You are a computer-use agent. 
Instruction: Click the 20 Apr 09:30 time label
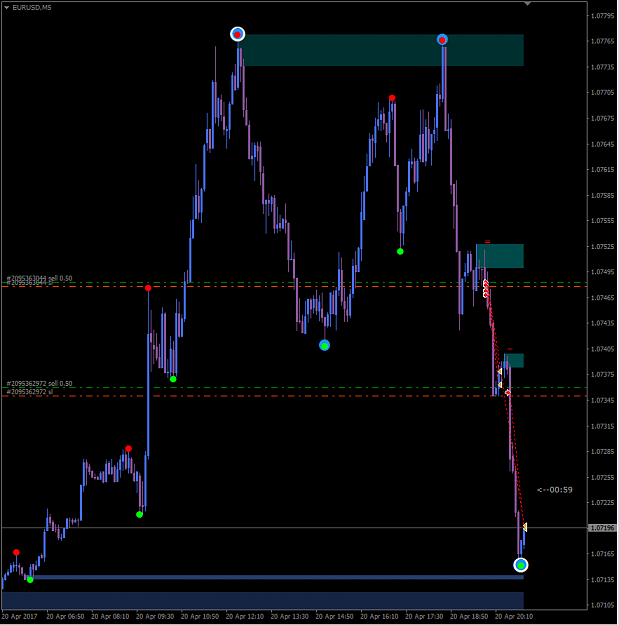[x=155, y=617]
